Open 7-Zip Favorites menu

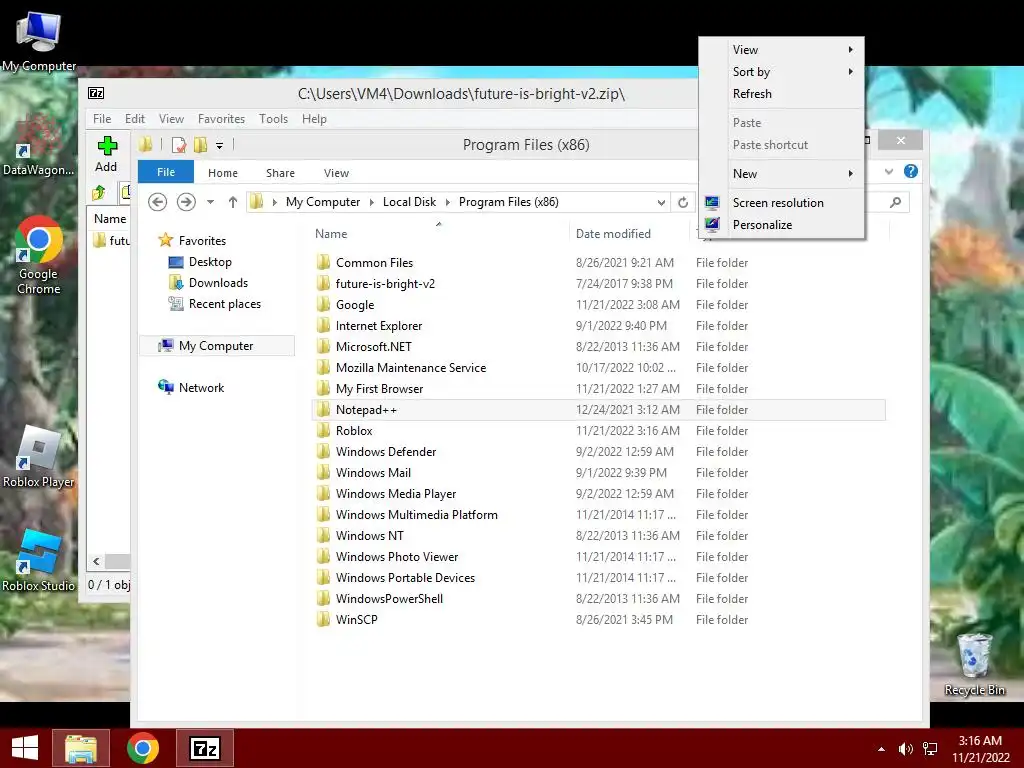(221, 119)
